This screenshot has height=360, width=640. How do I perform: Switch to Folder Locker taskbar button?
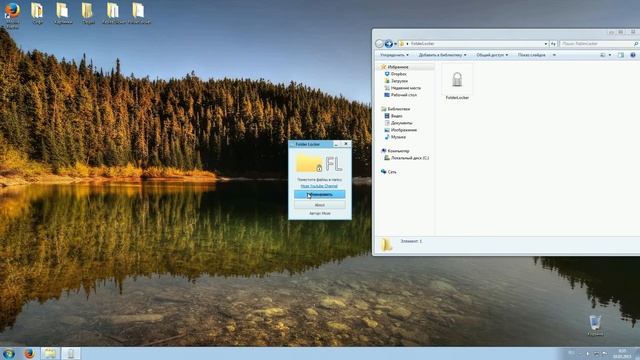71,353
